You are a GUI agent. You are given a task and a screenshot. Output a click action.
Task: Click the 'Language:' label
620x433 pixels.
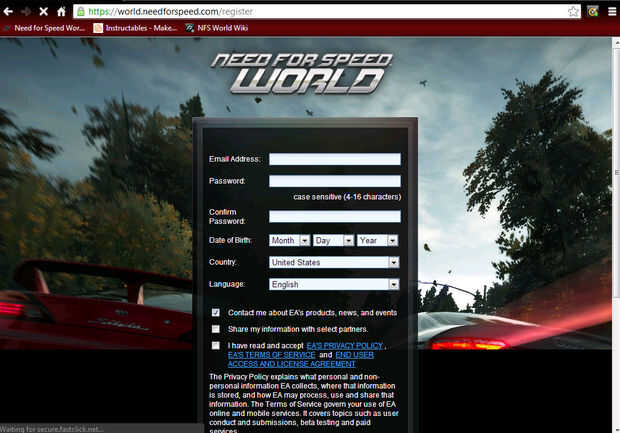pyautogui.click(x=227, y=284)
